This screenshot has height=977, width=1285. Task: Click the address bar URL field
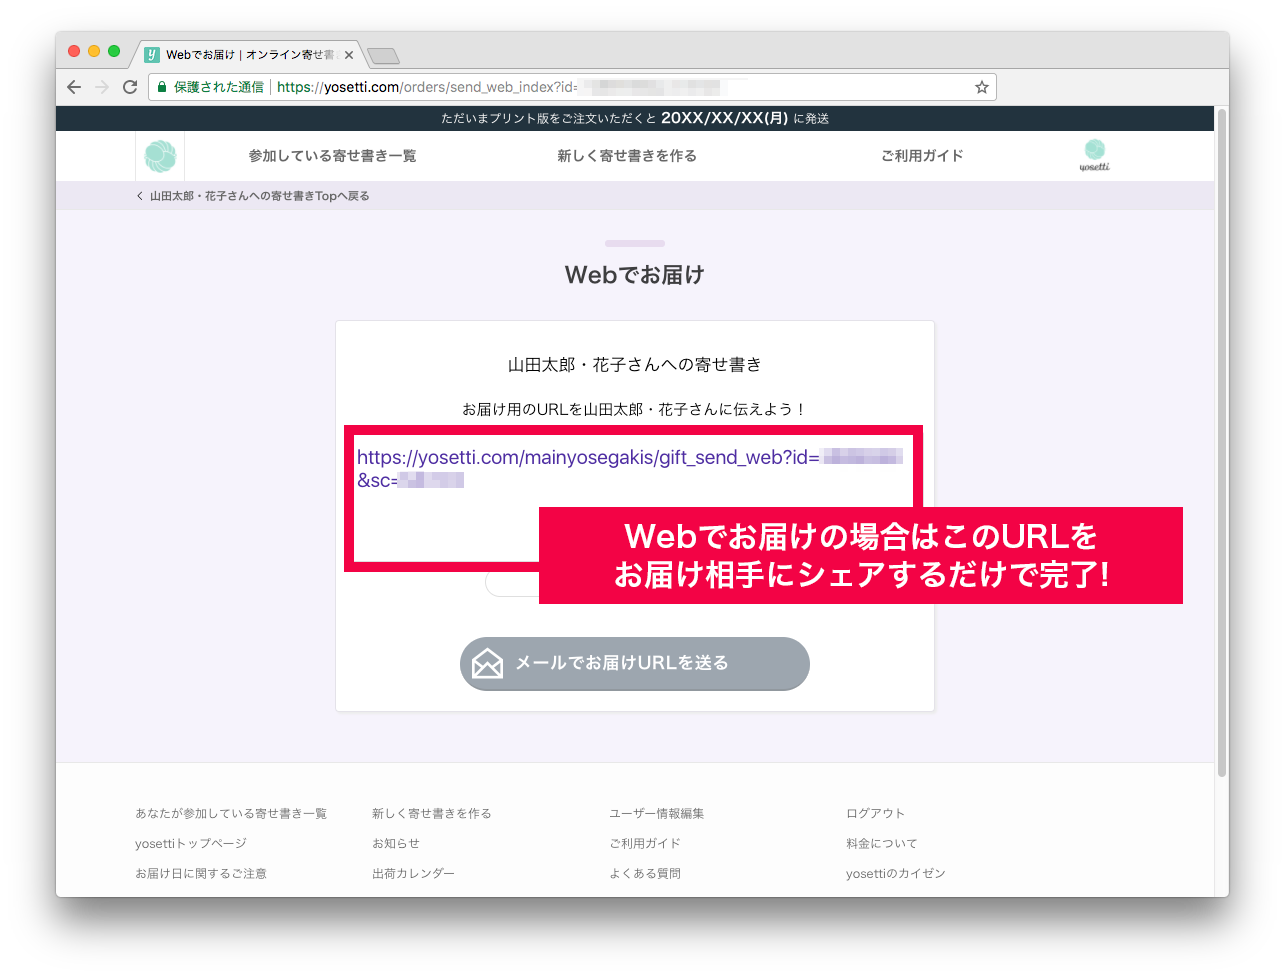[572, 87]
